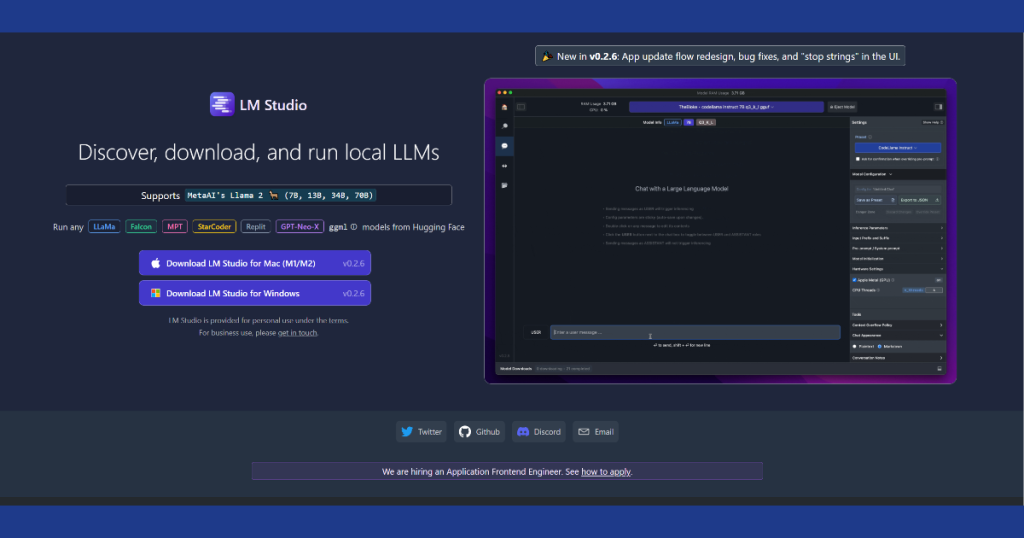
Task: Expand the Context Overflow Policy section
Action: [897, 325]
